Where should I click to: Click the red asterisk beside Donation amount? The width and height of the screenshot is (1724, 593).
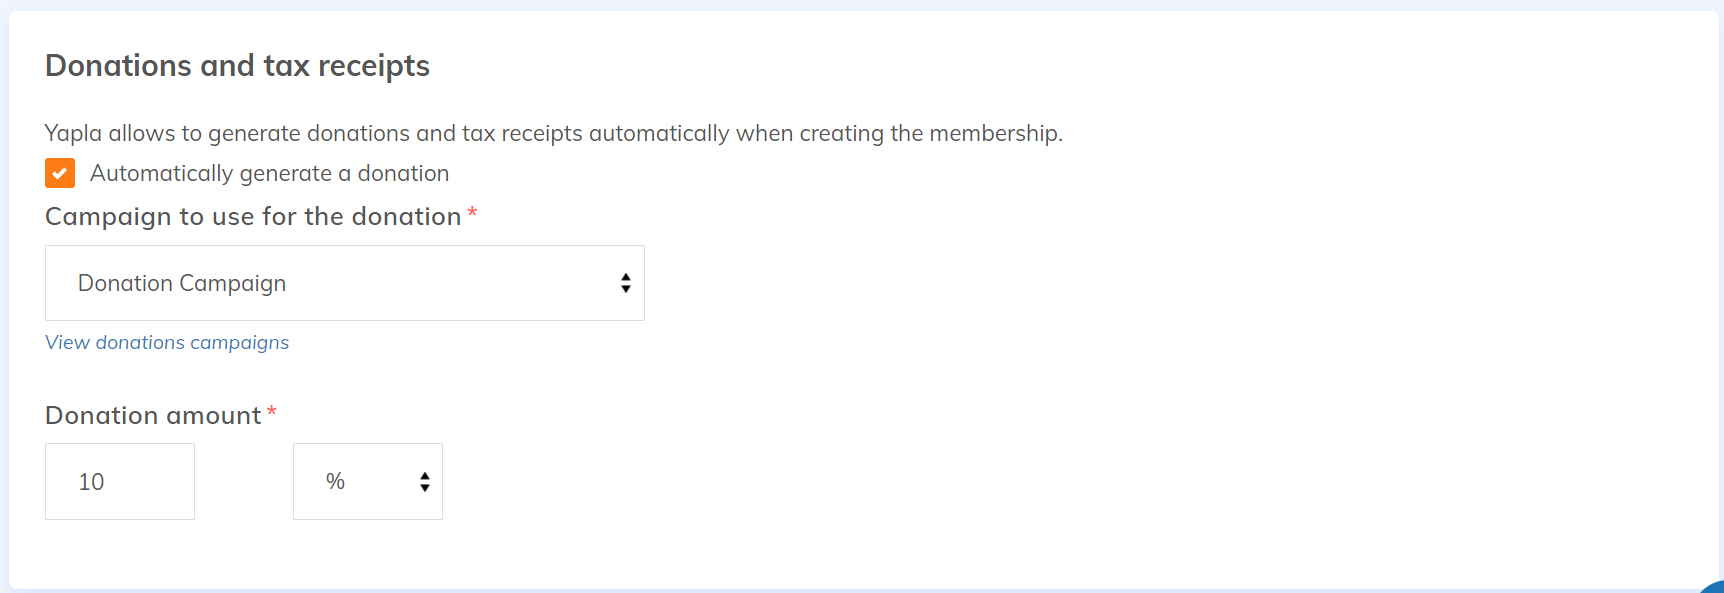tap(271, 412)
